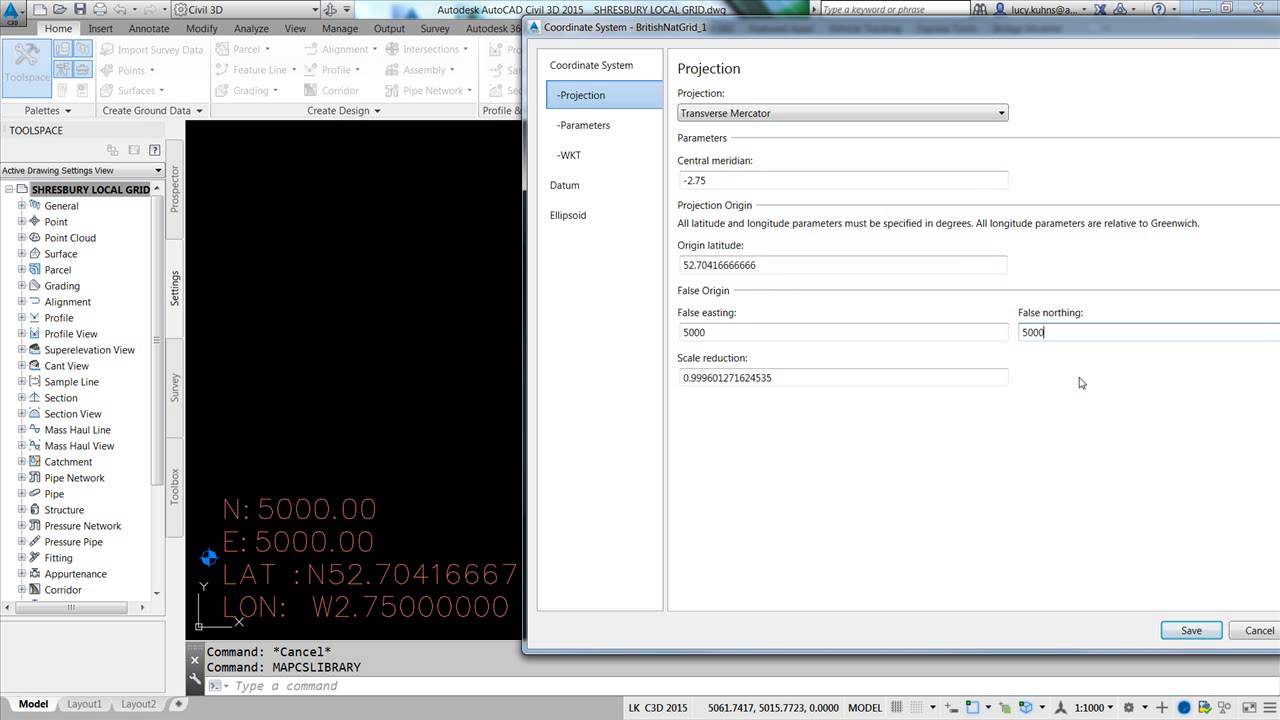
Task: Toggle MODEL space in the status bar
Action: click(x=865, y=707)
